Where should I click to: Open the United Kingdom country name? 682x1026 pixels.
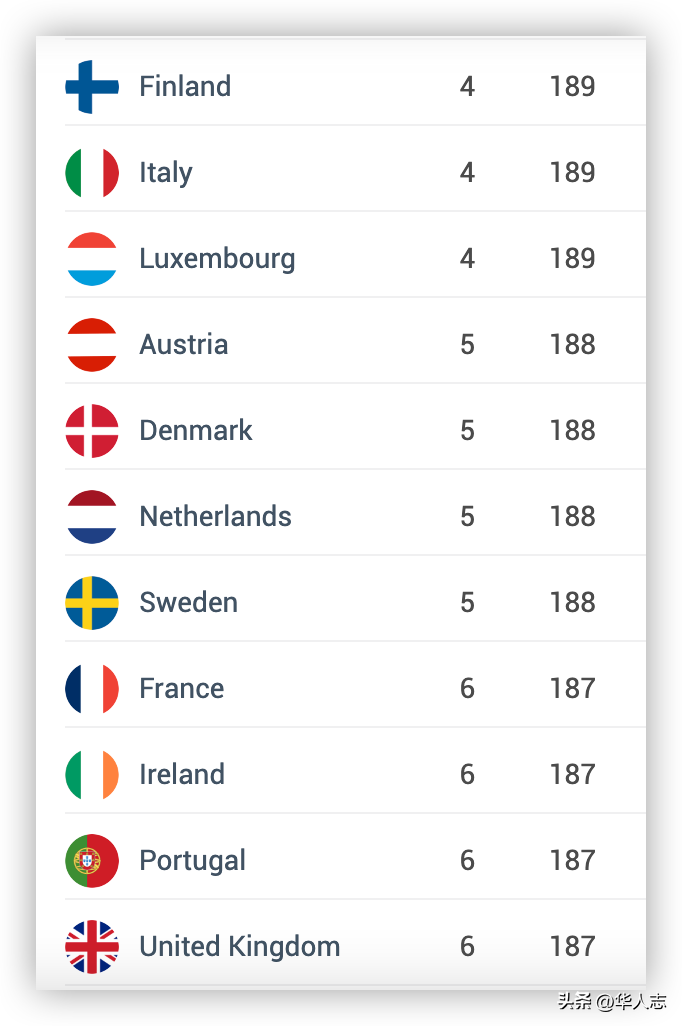coord(240,947)
